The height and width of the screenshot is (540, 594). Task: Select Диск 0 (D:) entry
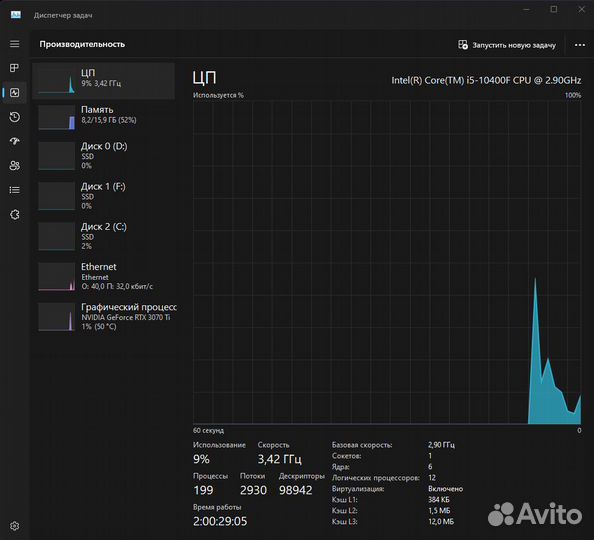coord(103,156)
